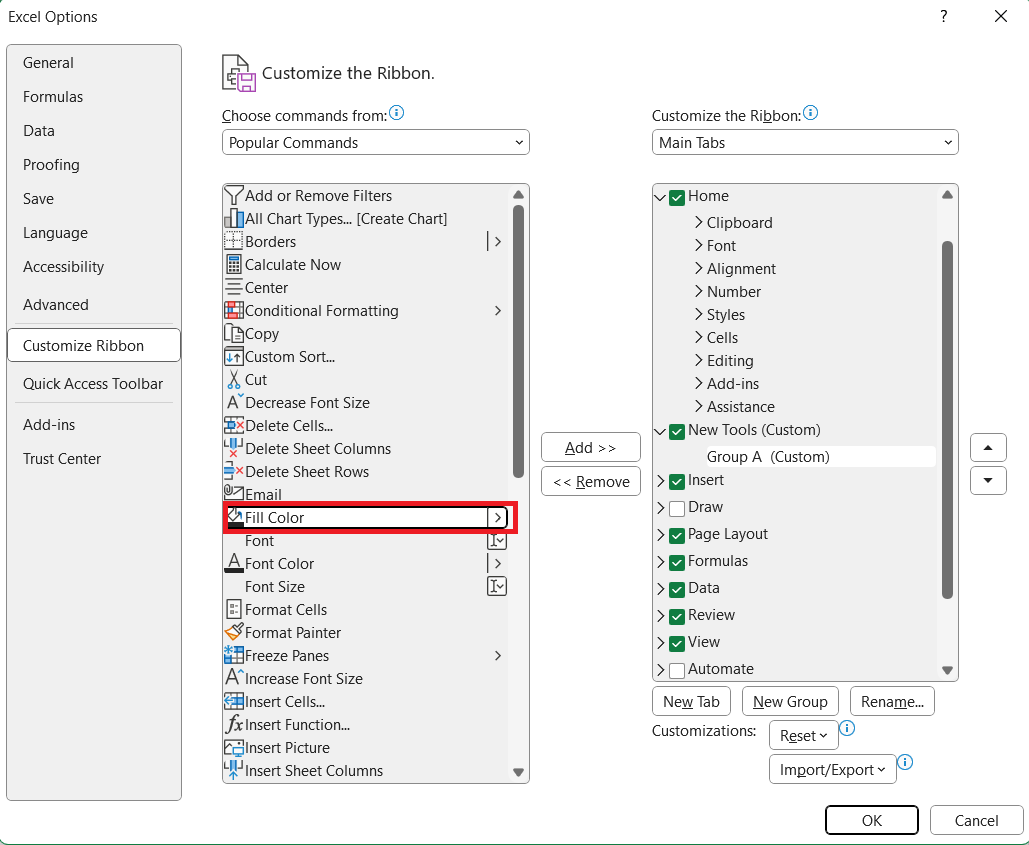
Task: Enable the Draw tab checkbox
Action: coord(677,508)
